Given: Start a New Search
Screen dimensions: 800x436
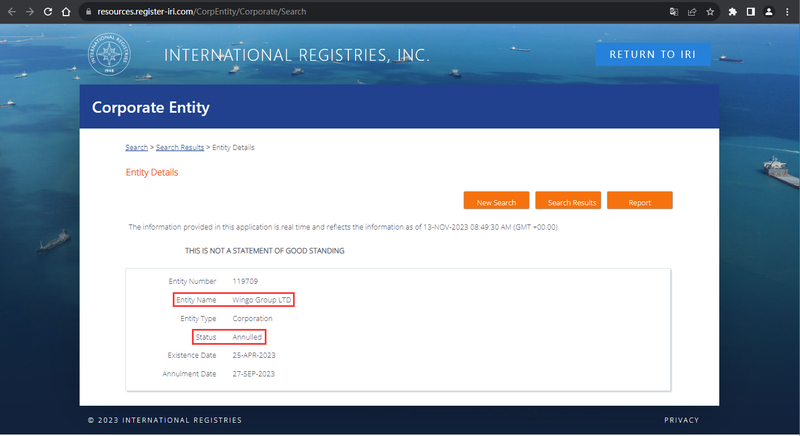Looking at the screenshot, I should tap(496, 200).
